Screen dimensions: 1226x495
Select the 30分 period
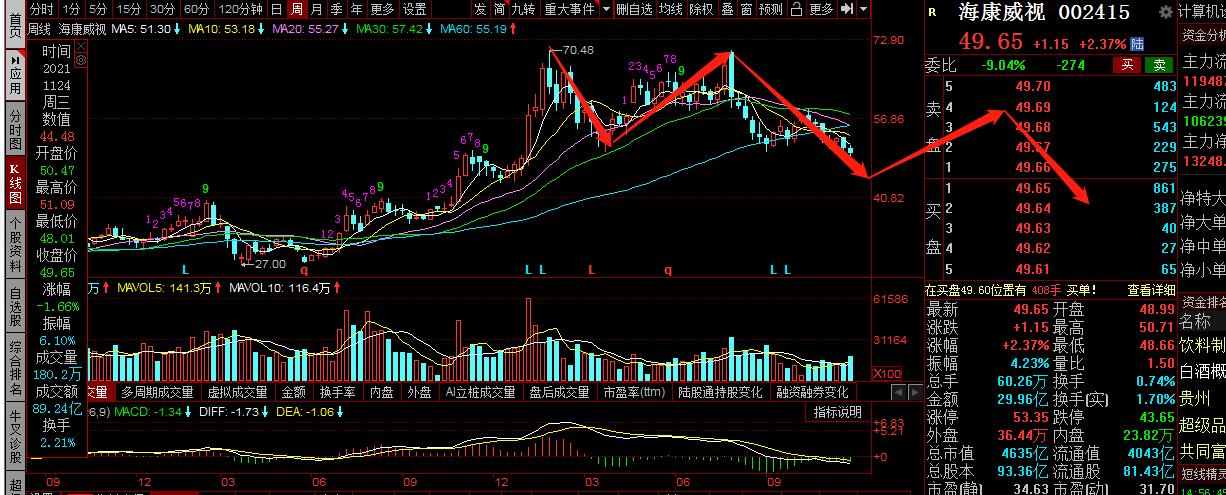[163, 9]
